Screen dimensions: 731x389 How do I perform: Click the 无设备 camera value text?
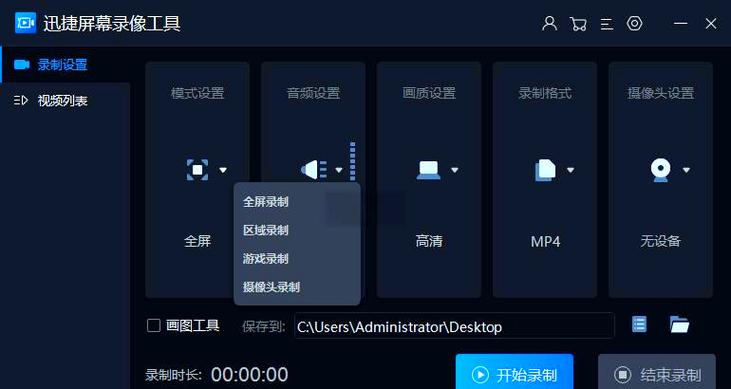[x=661, y=242]
